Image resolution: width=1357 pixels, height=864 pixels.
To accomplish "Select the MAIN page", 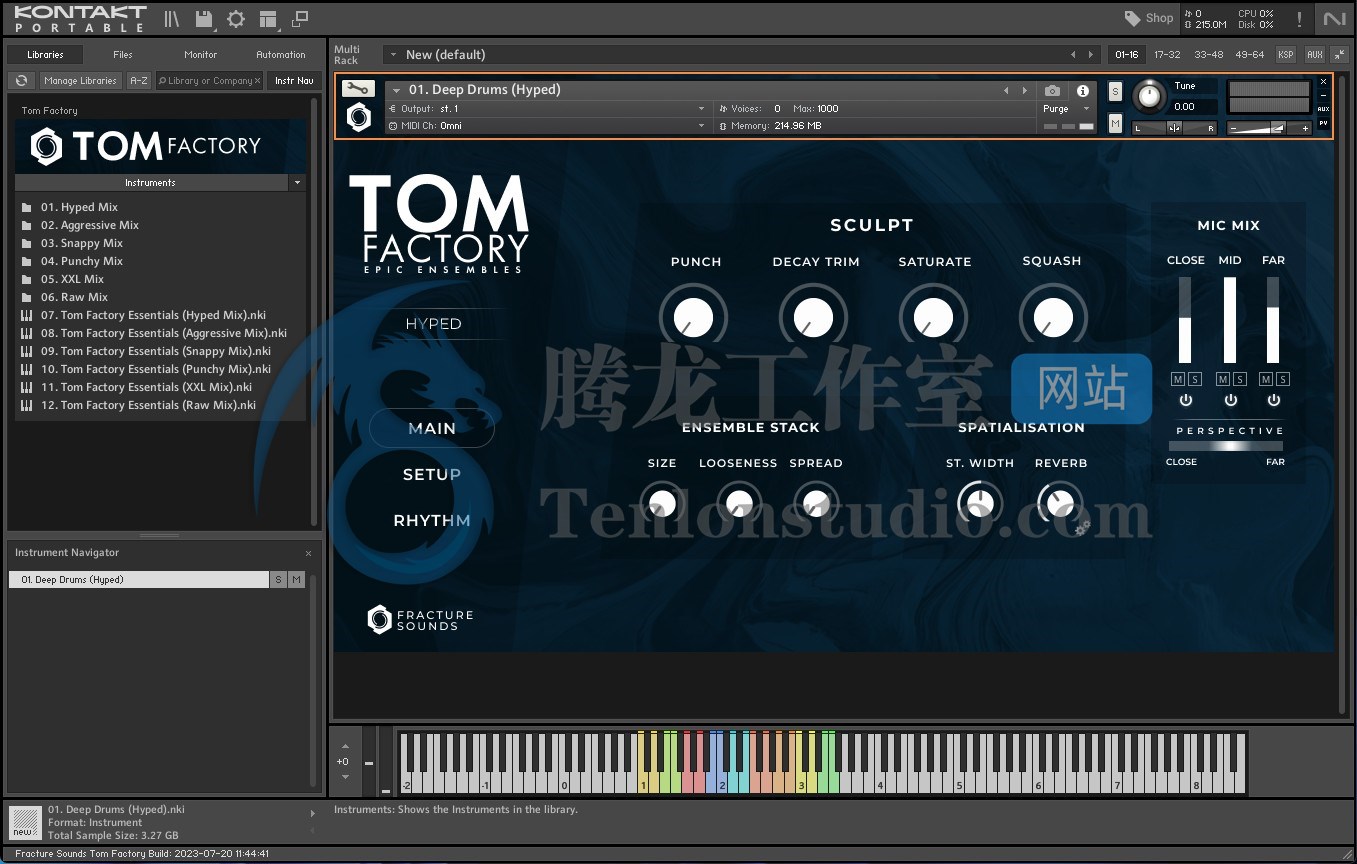I will click(x=432, y=428).
